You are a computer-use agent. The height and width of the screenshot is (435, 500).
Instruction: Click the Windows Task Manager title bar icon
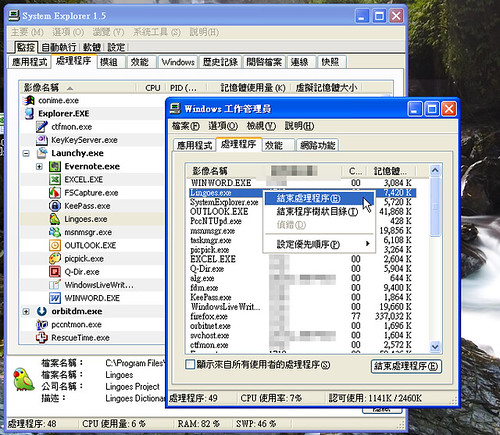(175, 109)
